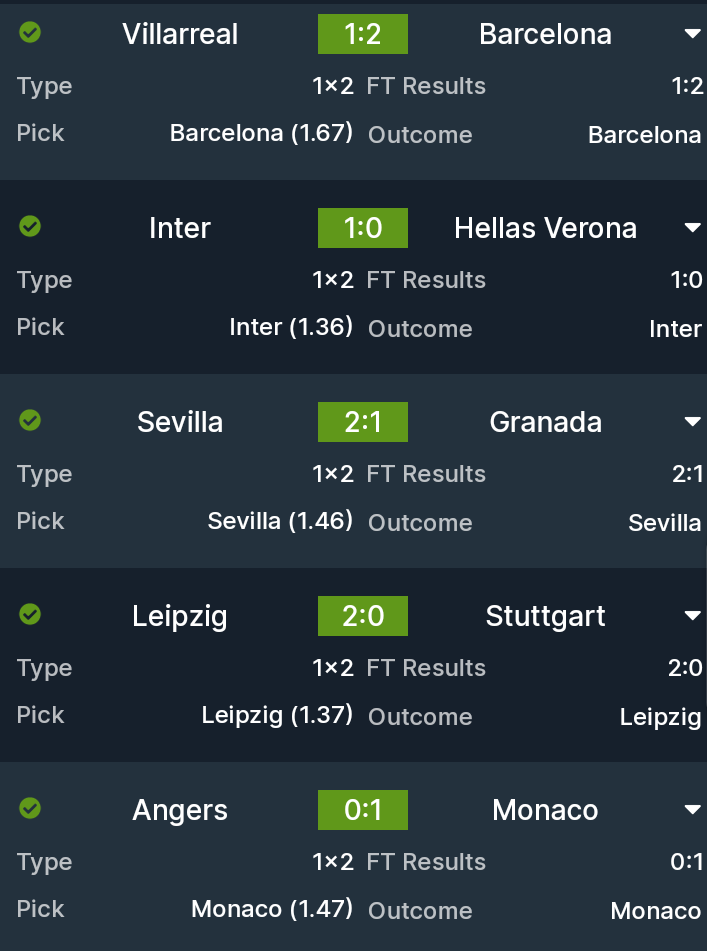The height and width of the screenshot is (951, 707).
Task: Toggle the Sevilla vs Granada dropdown arrow
Action: [x=692, y=422]
